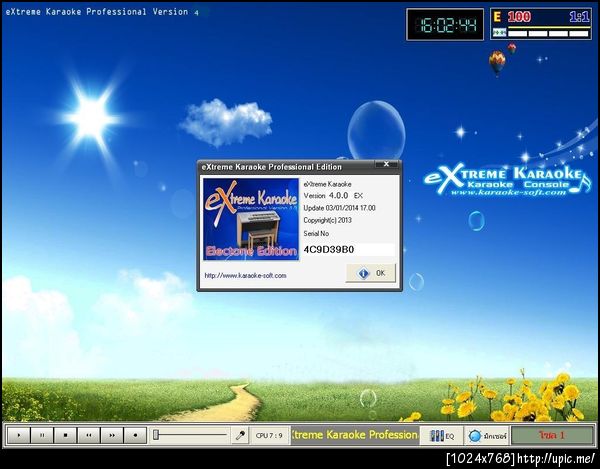Open the EQ equalizer panel
The image size is (600, 469).
tap(442, 436)
